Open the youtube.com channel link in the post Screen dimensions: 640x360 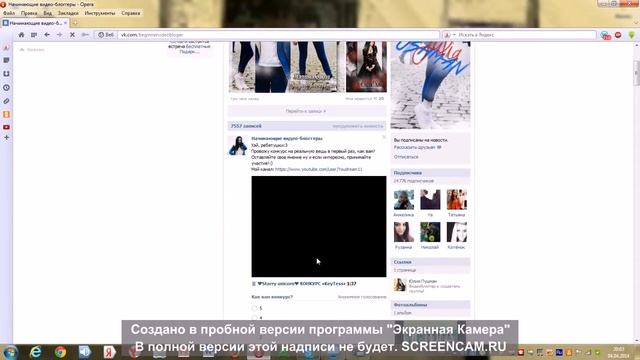[x=318, y=169]
